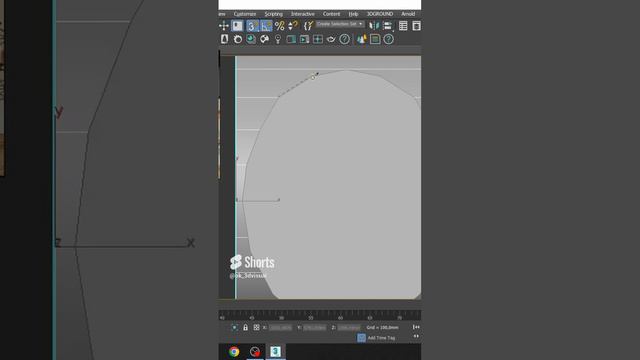Click the first icon in second toolbar row
This screenshot has width=640, height=360.
(224, 39)
